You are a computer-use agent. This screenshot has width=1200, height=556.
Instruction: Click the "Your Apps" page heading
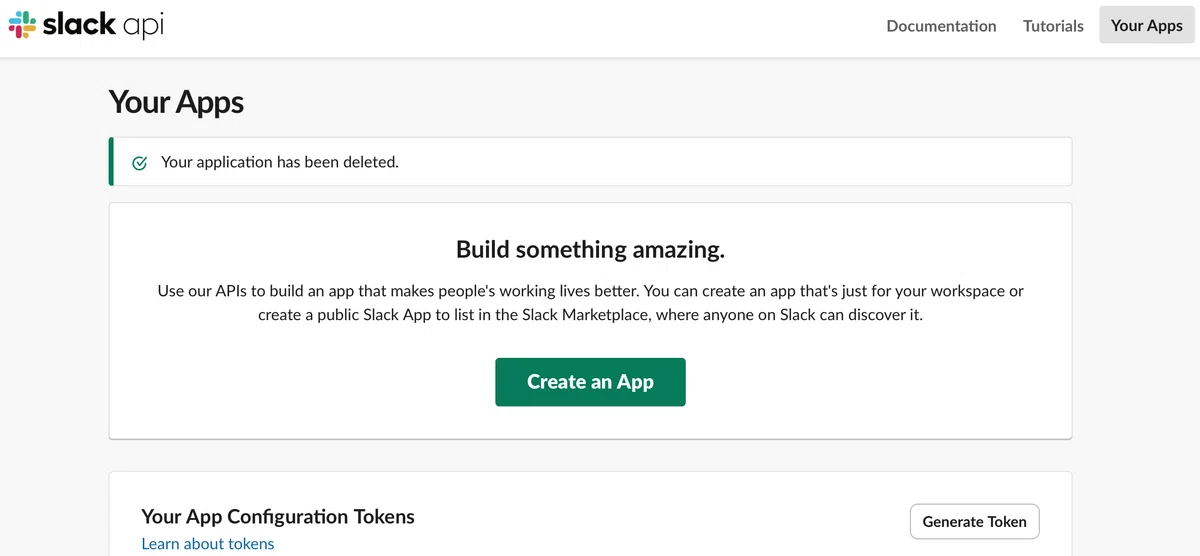point(176,102)
